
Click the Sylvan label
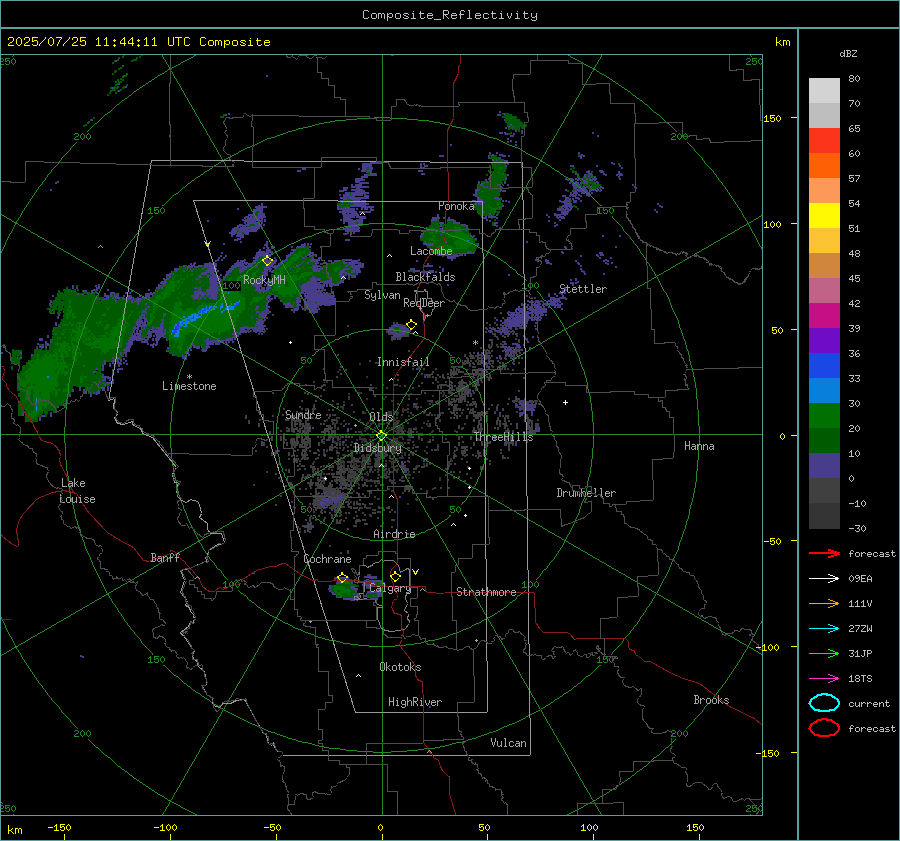coord(382,295)
